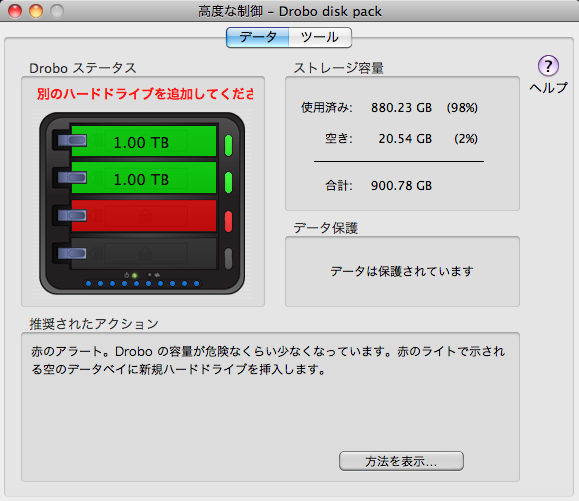Click the green status light of top bay

click(x=228, y=145)
